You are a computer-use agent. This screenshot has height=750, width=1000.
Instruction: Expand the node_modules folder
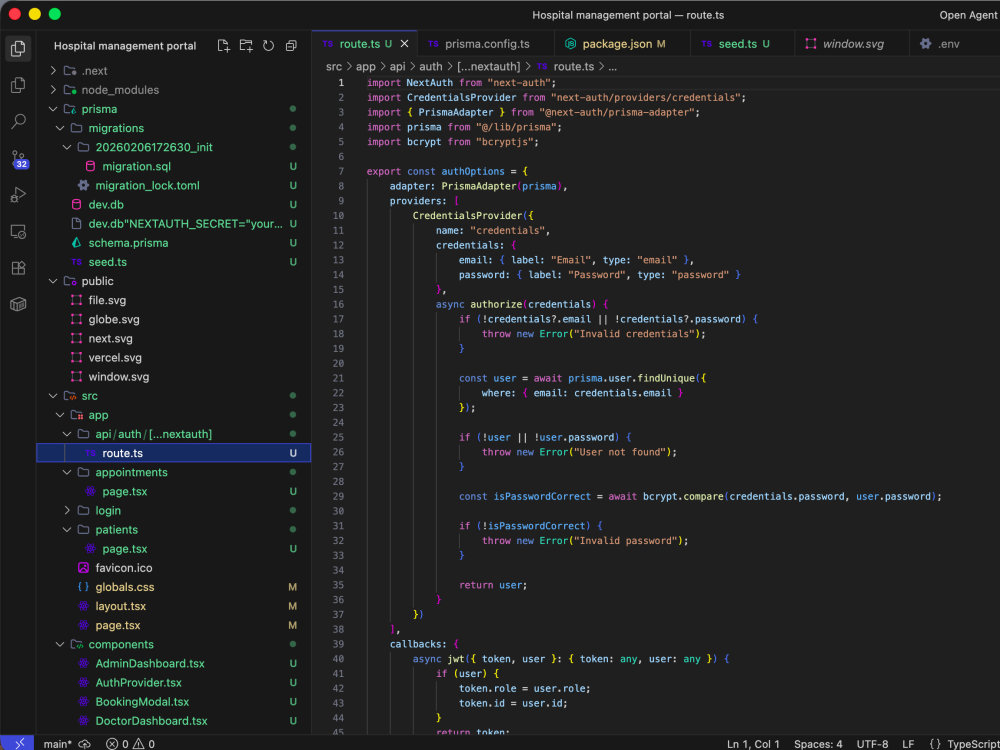[x=173, y=90]
